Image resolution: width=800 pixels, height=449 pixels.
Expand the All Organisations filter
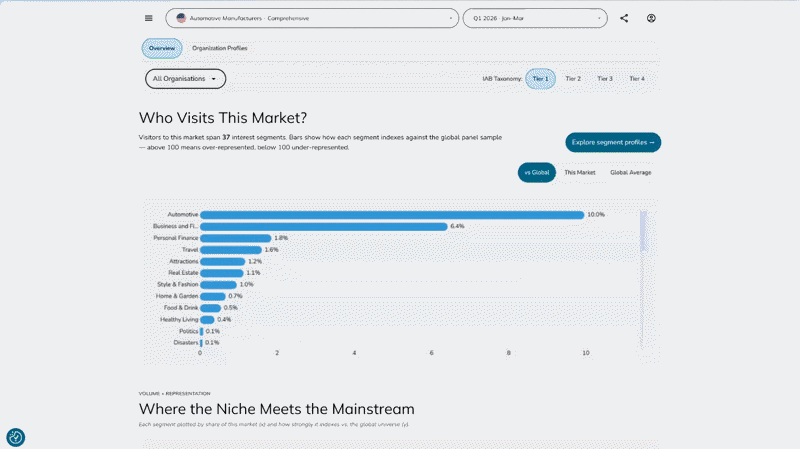click(x=185, y=79)
